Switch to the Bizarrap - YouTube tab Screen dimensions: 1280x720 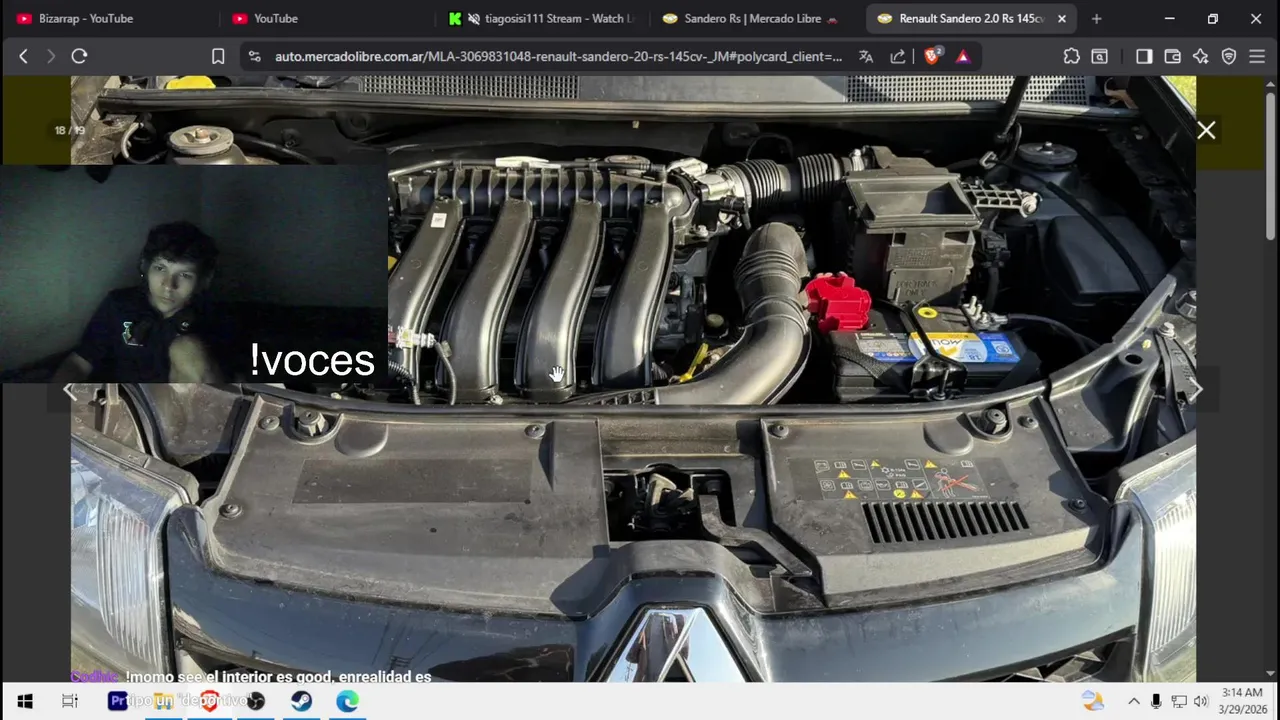click(112, 18)
